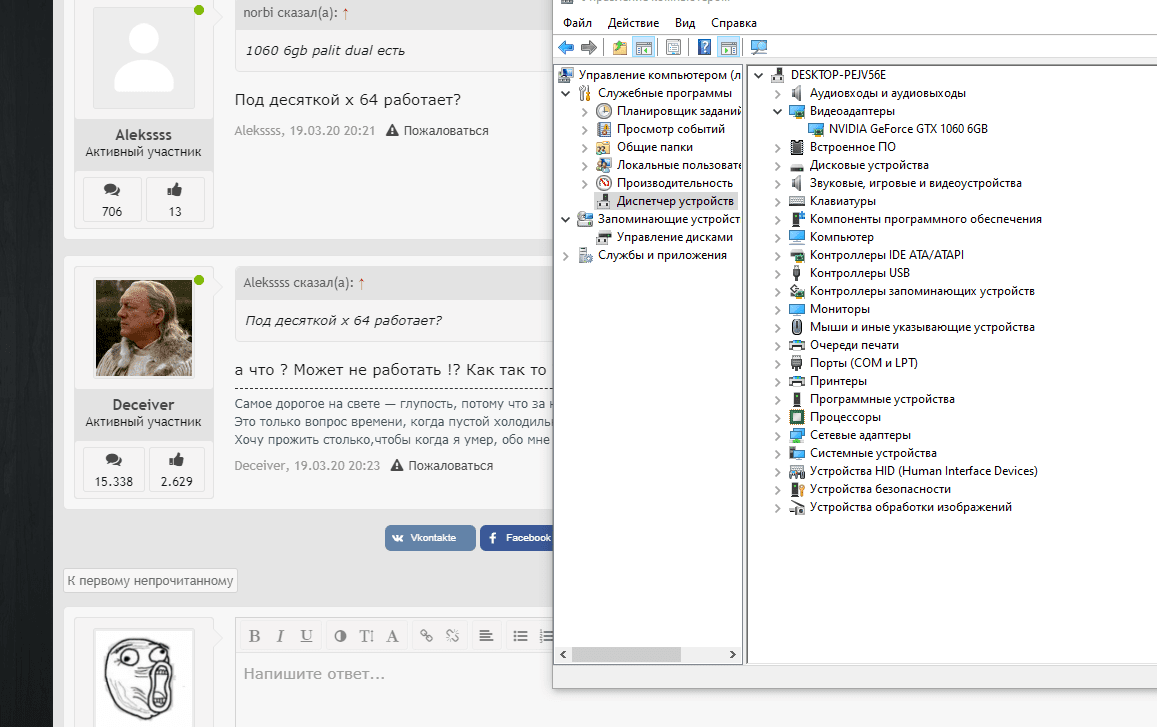Click the scan for hardware changes icon

pos(758,47)
